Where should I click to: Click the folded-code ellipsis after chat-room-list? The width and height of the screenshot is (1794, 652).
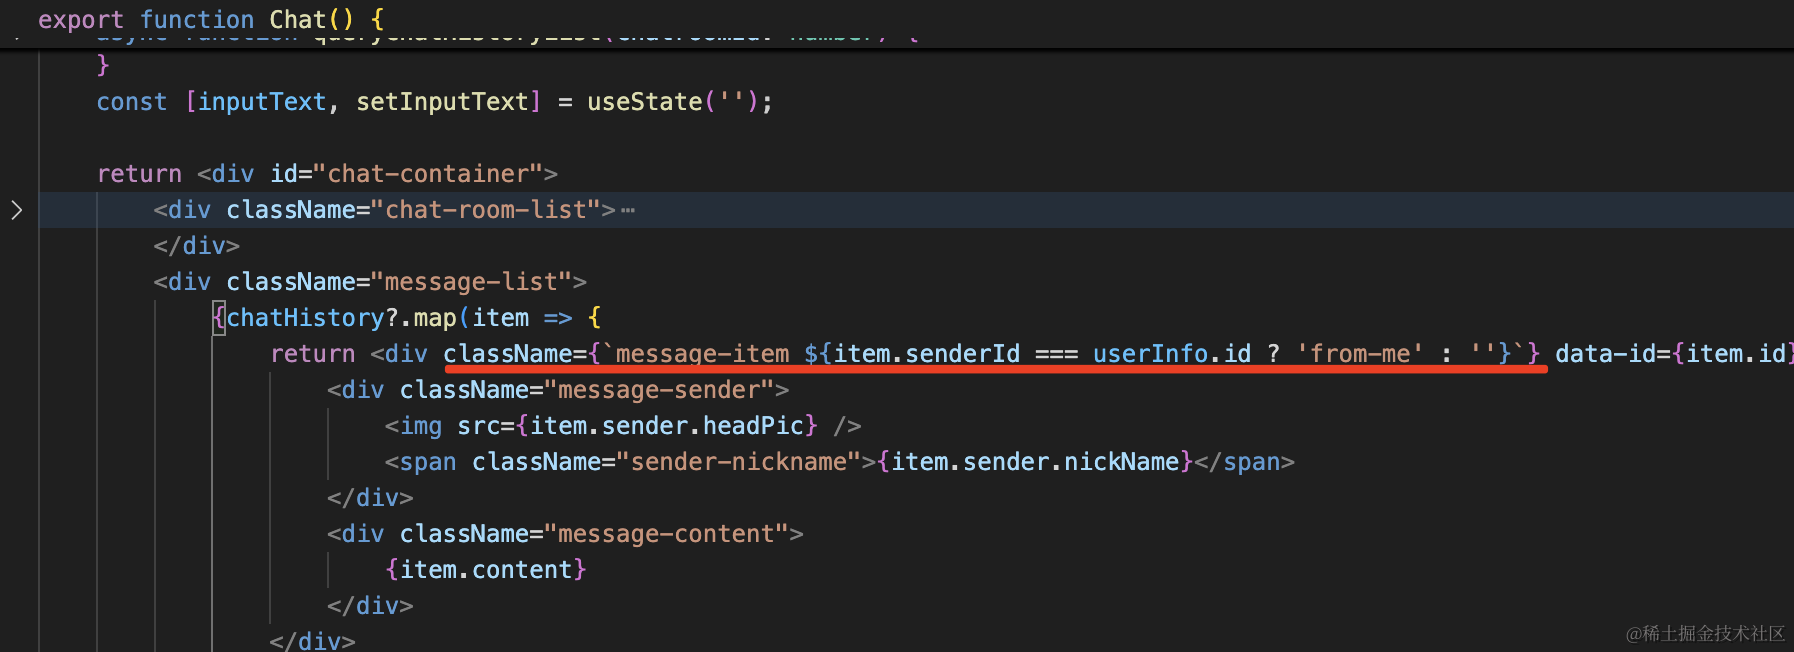(x=628, y=211)
